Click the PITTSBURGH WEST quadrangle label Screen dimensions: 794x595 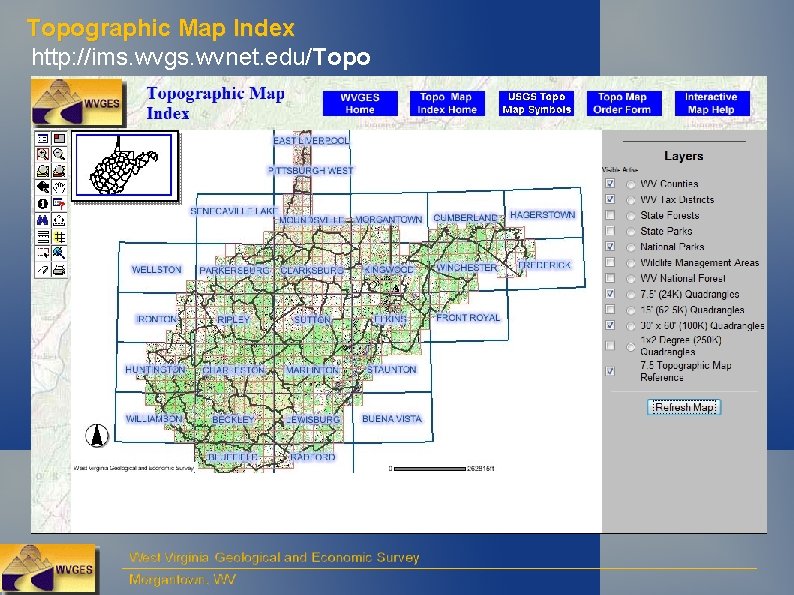(310, 171)
